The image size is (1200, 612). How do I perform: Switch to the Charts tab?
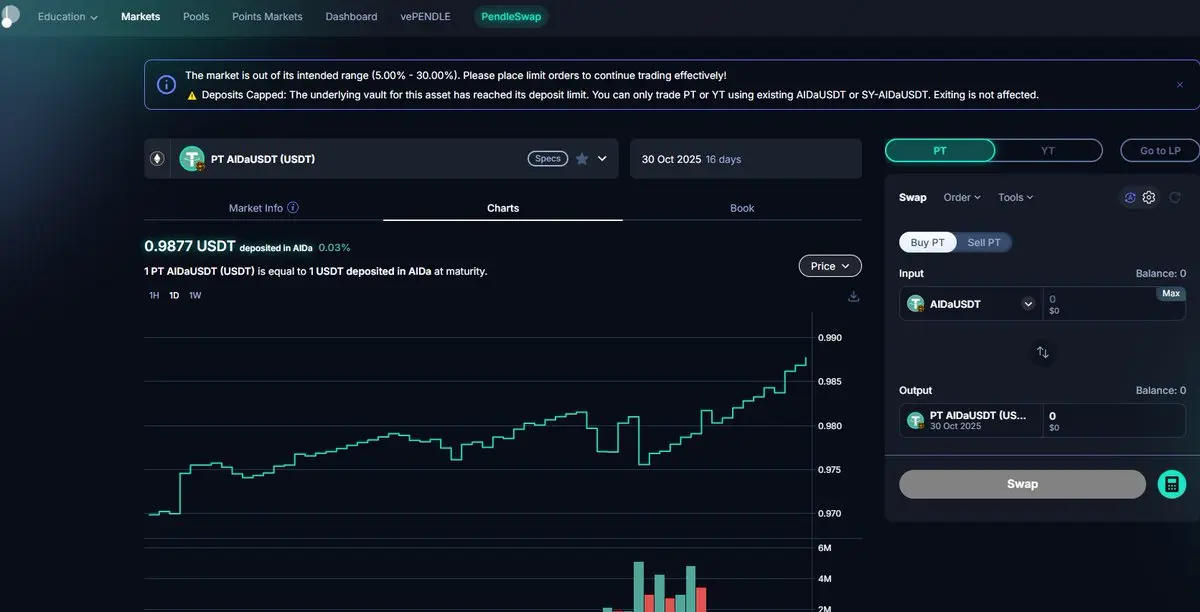click(503, 208)
